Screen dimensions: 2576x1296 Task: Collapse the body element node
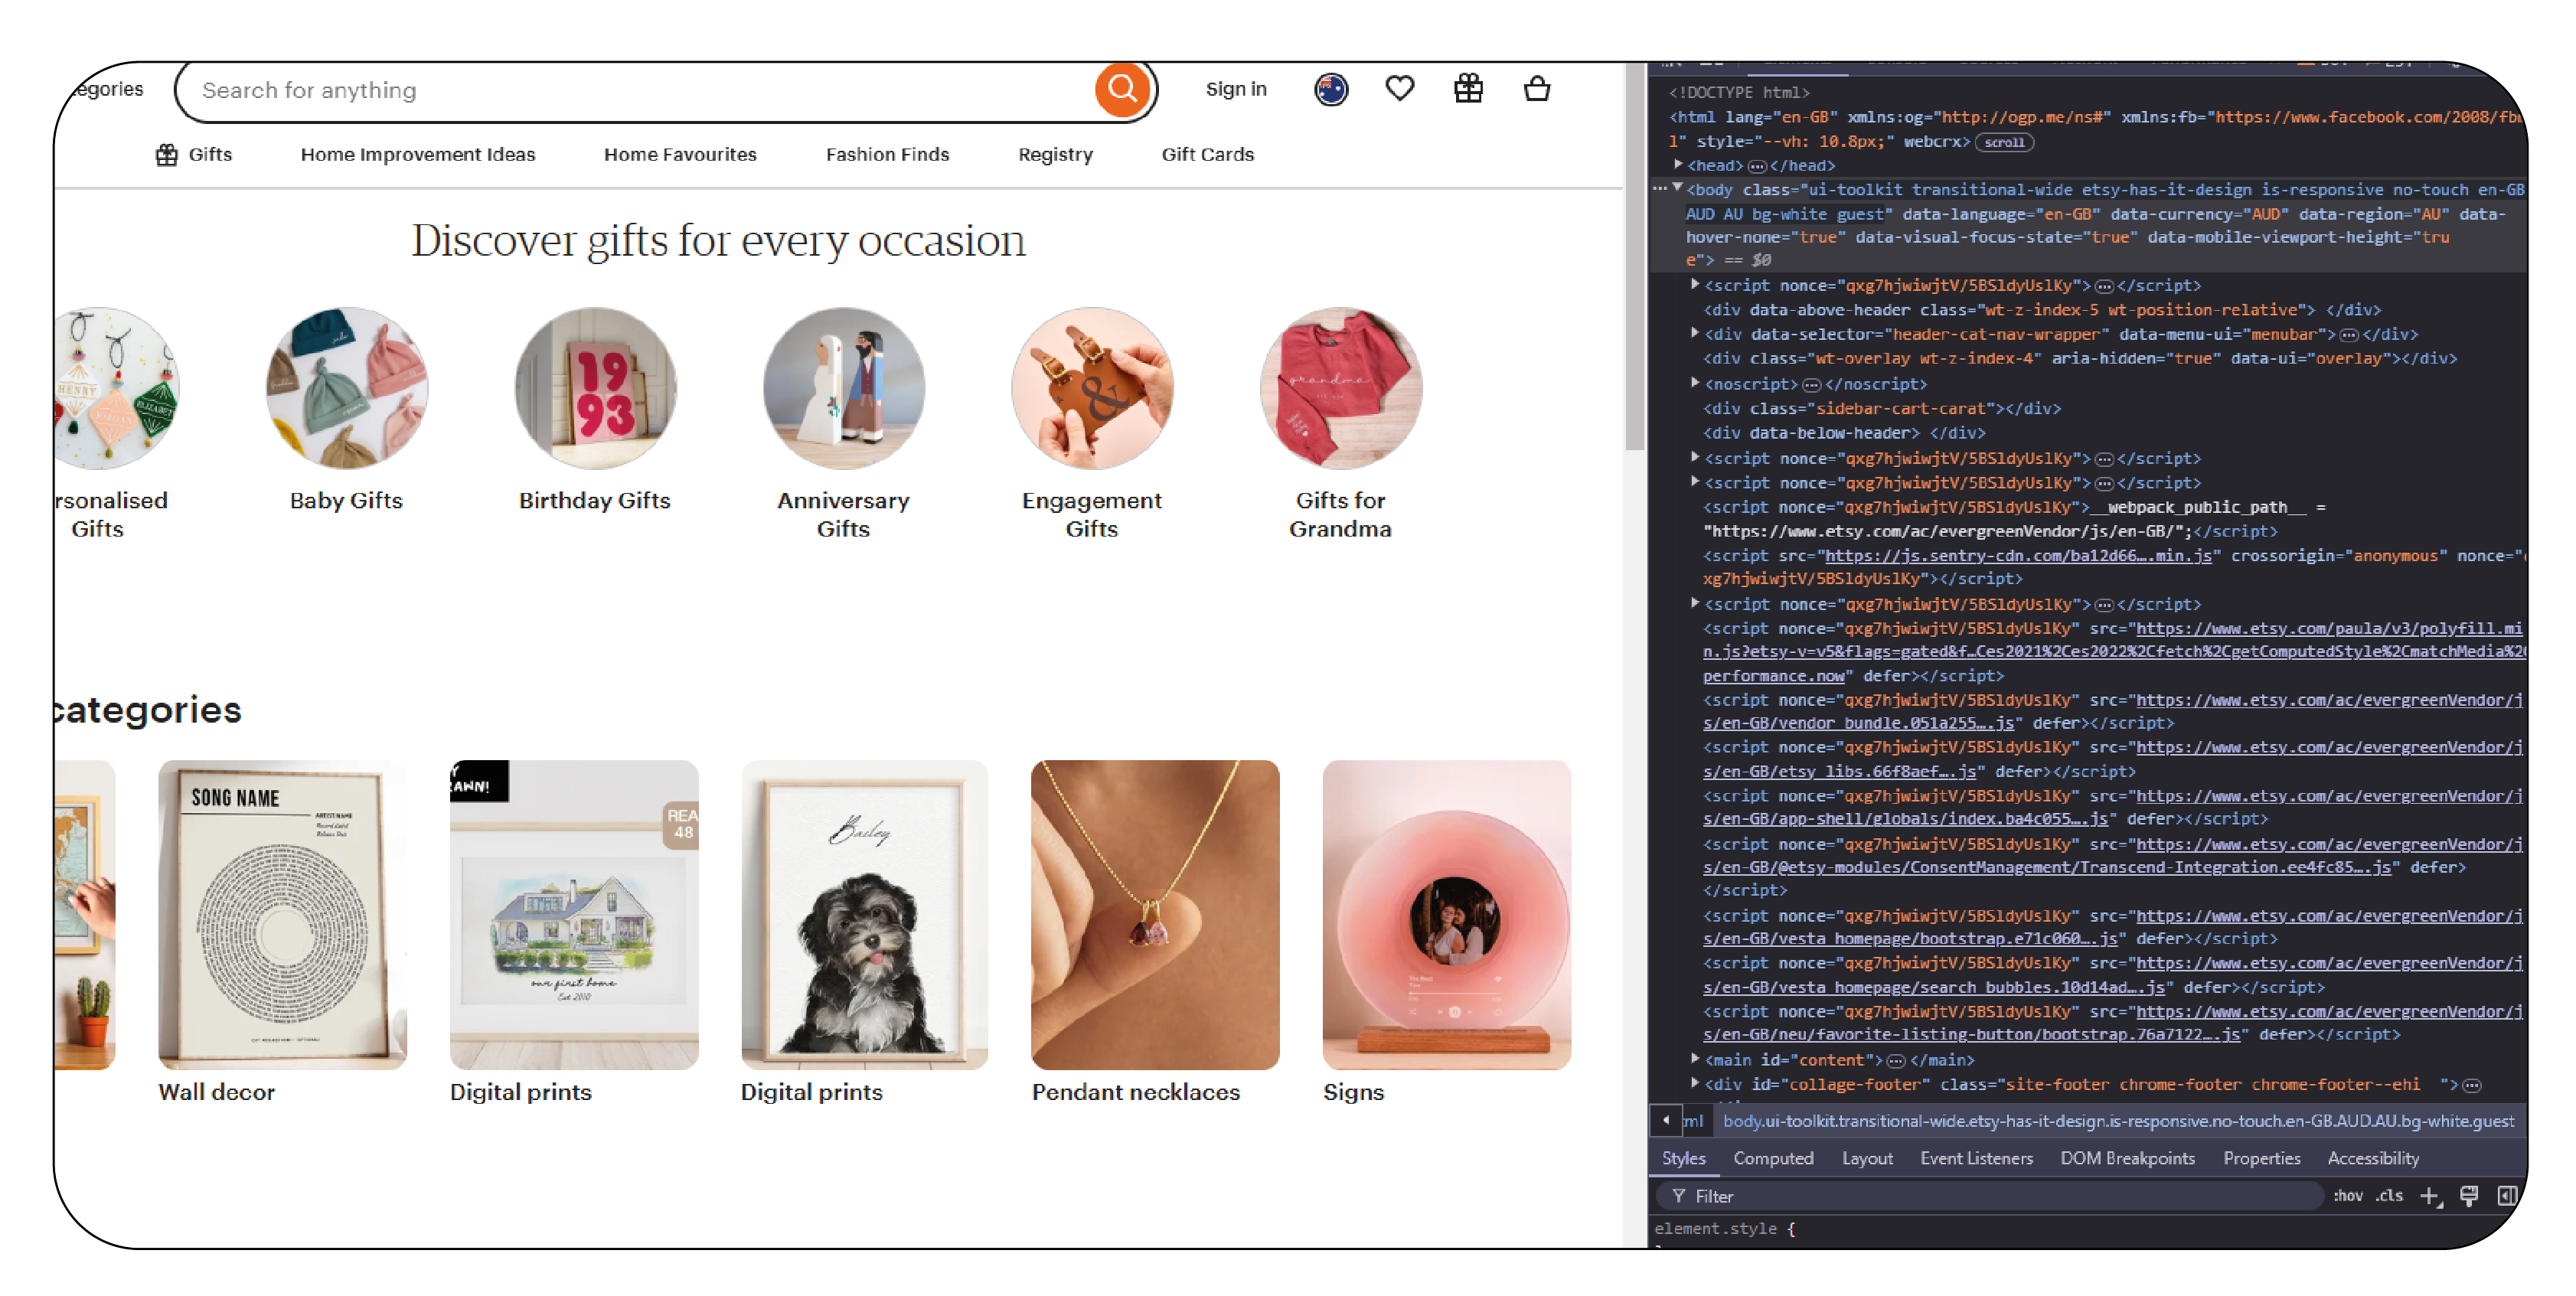pyautogui.click(x=1679, y=189)
